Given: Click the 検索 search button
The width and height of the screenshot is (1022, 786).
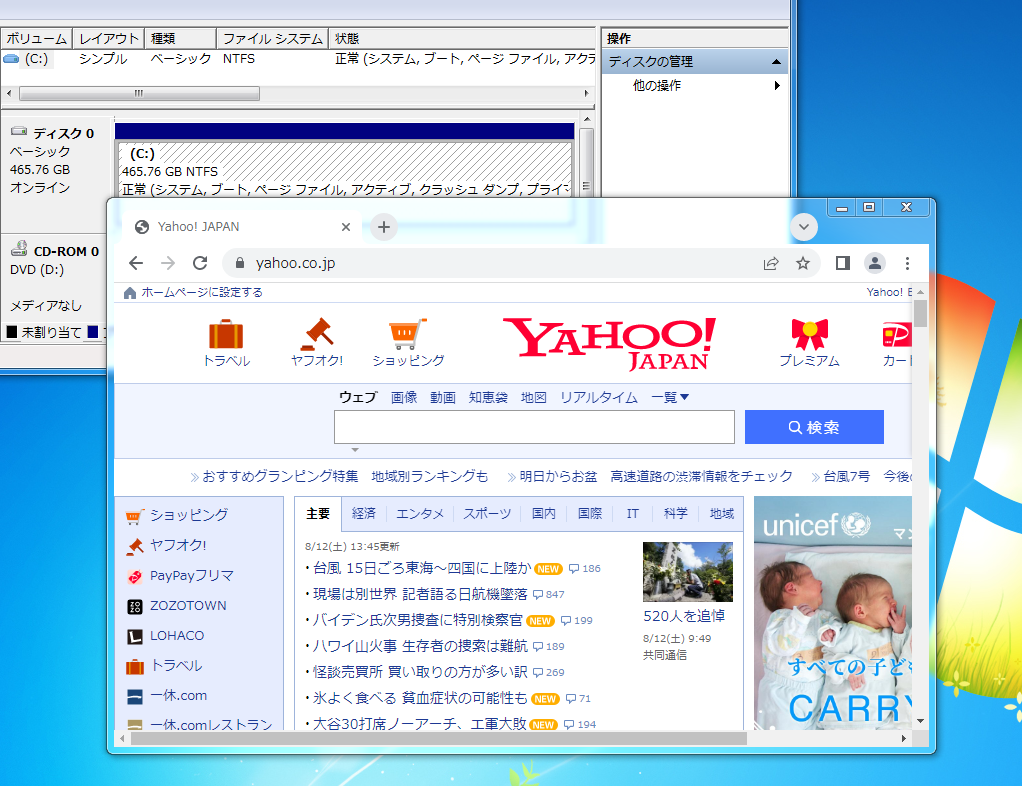Looking at the screenshot, I should coord(814,427).
